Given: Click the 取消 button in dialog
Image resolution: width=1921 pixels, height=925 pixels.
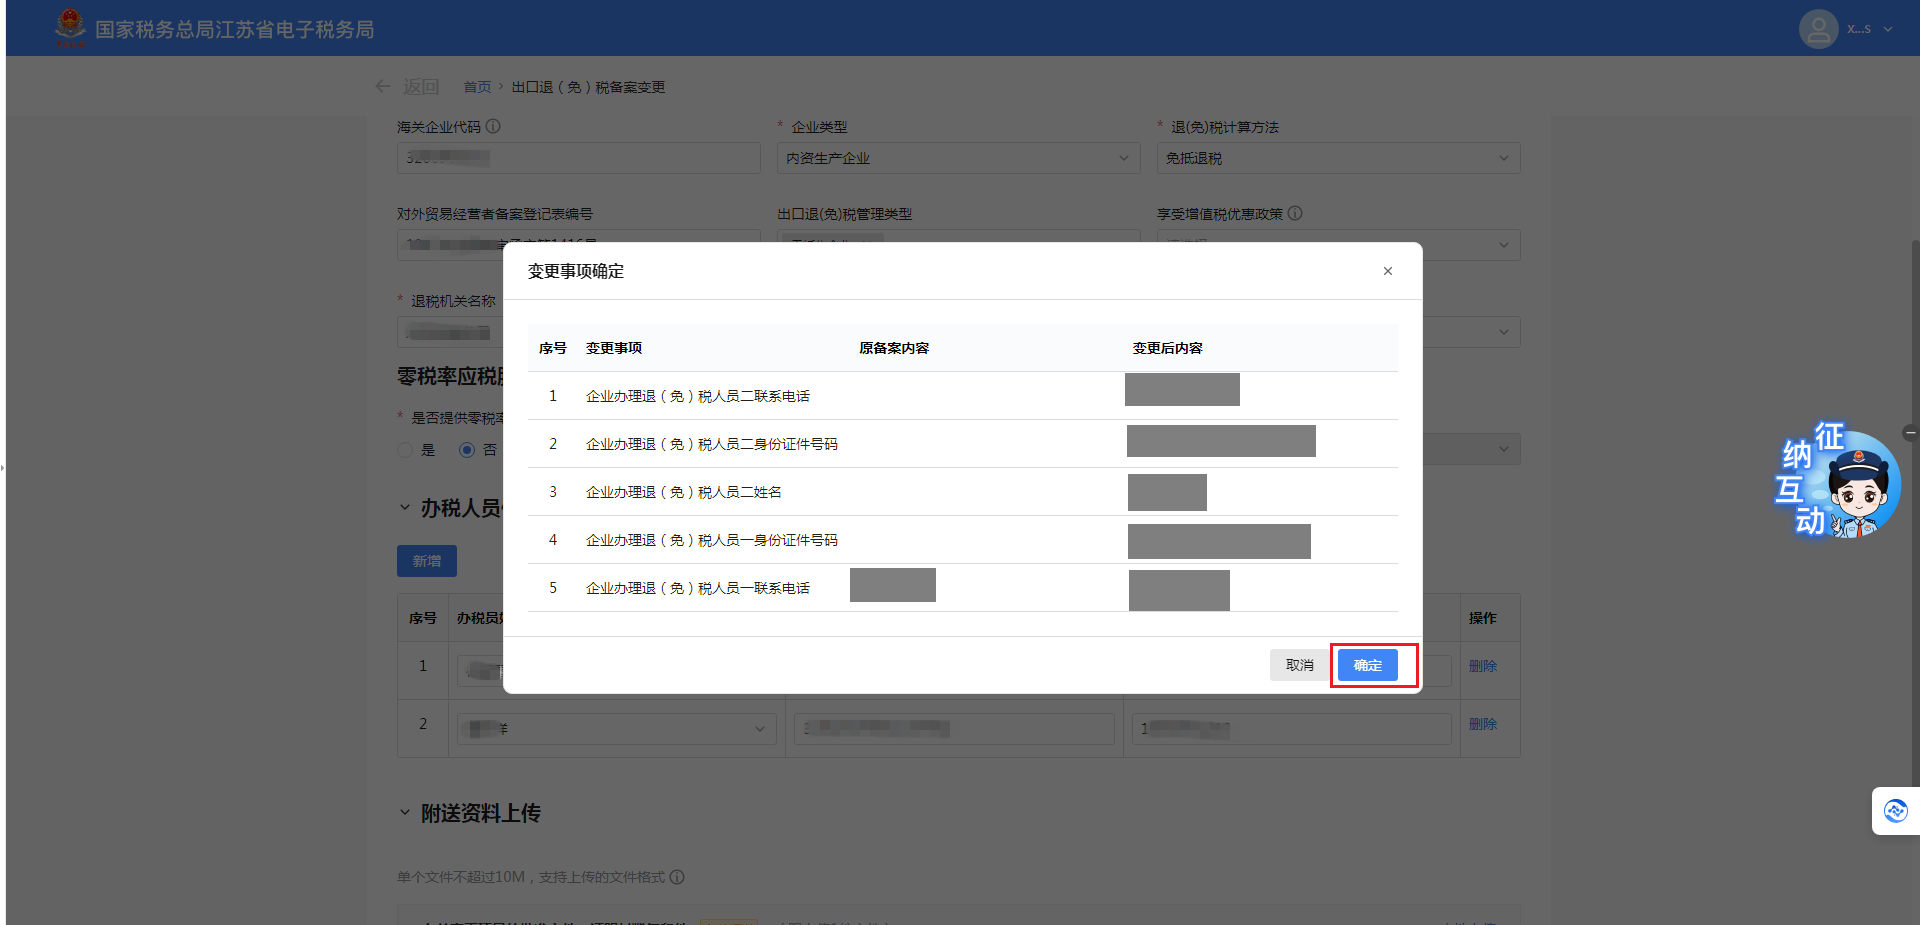Looking at the screenshot, I should [x=1299, y=665].
